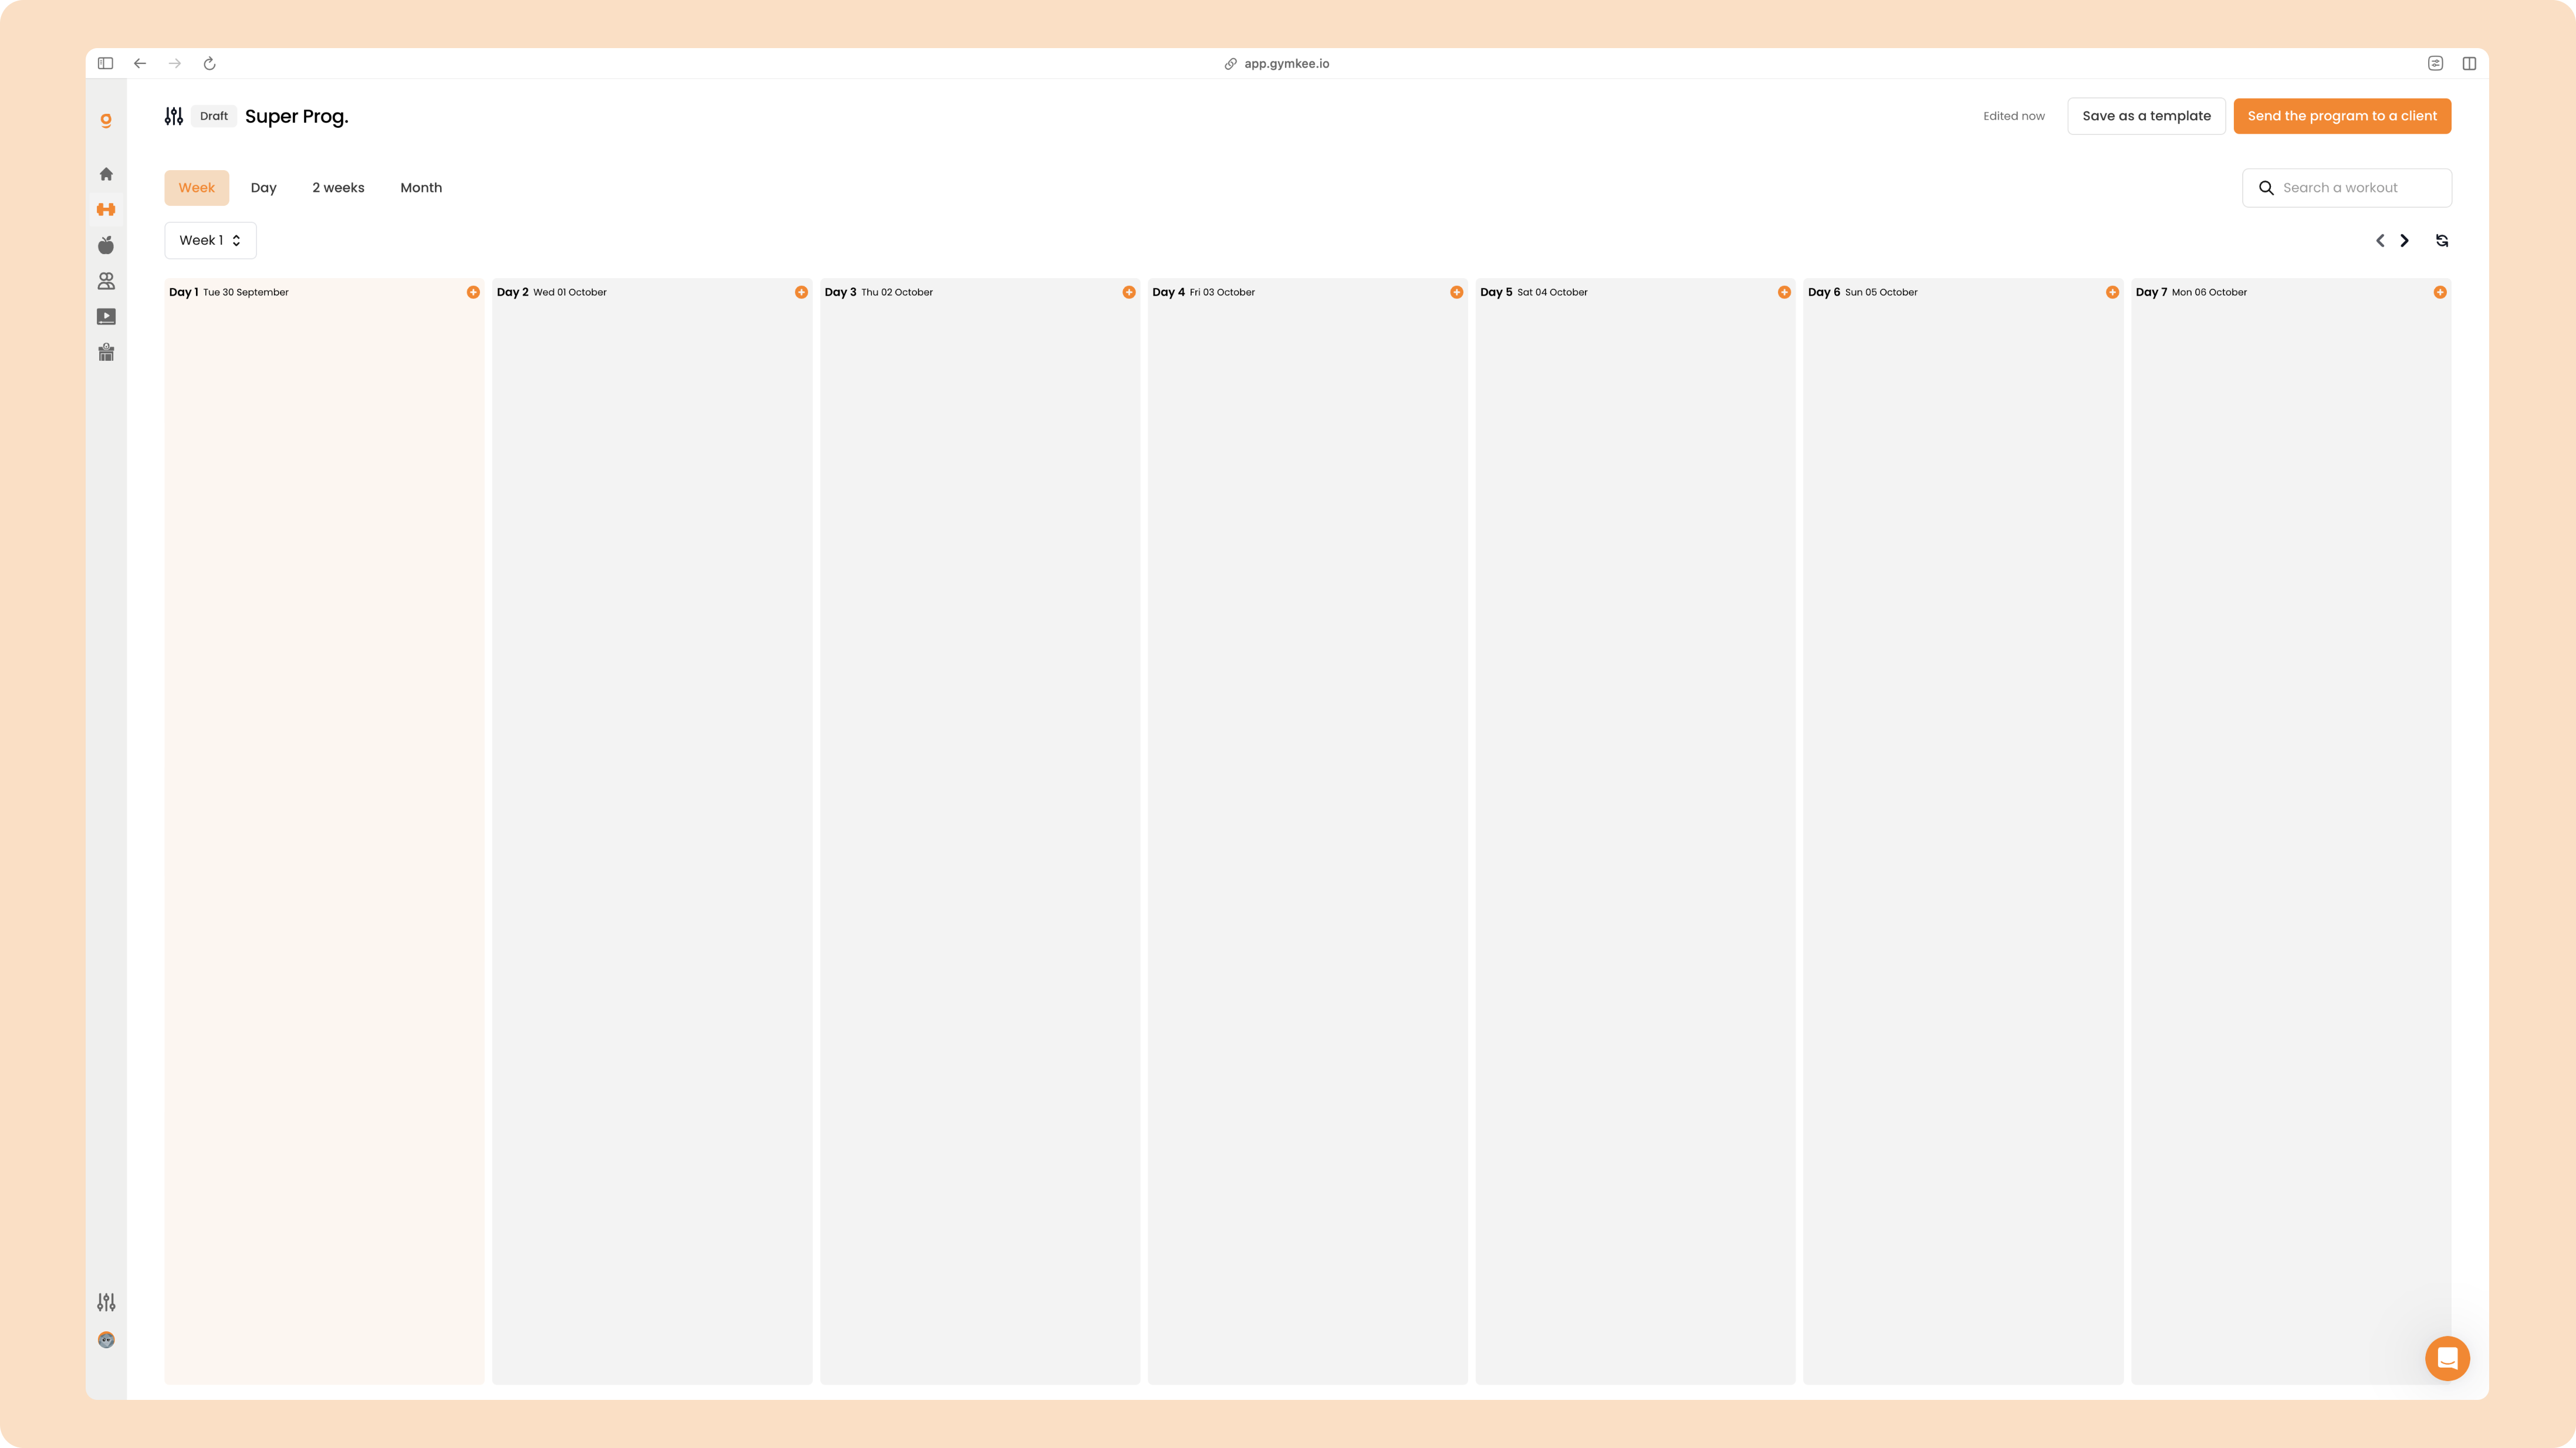Viewport: 2576px width, 1448px height.
Task: Add a workout to Day 5
Action: (1784, 292)
